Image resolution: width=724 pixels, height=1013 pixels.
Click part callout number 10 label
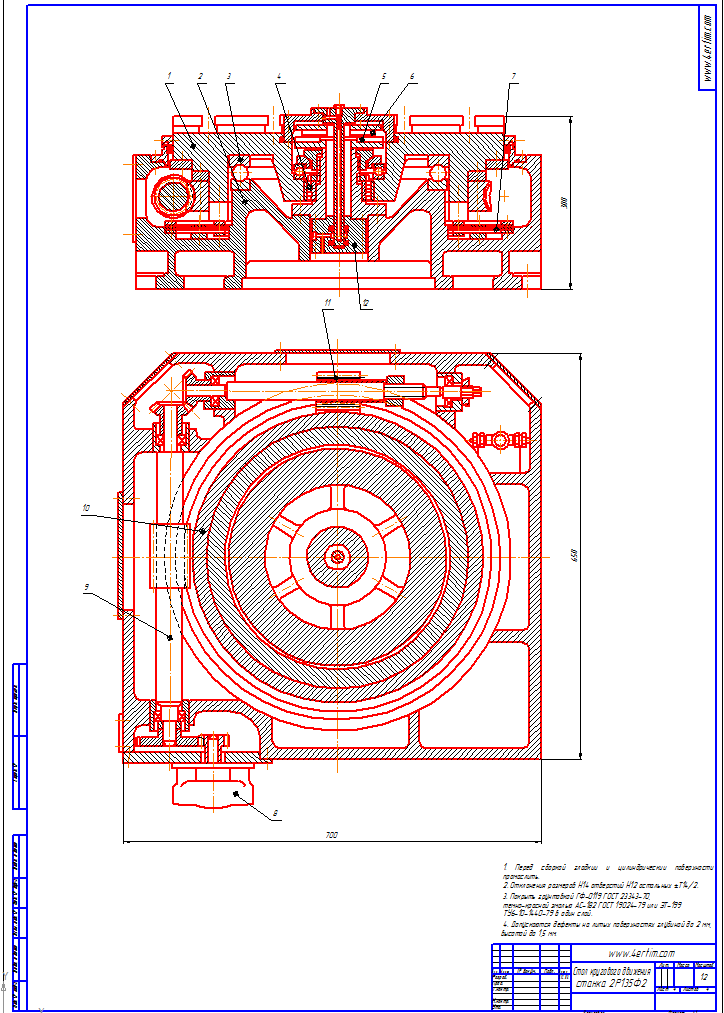pyautogui.click(x=86, y=508)
